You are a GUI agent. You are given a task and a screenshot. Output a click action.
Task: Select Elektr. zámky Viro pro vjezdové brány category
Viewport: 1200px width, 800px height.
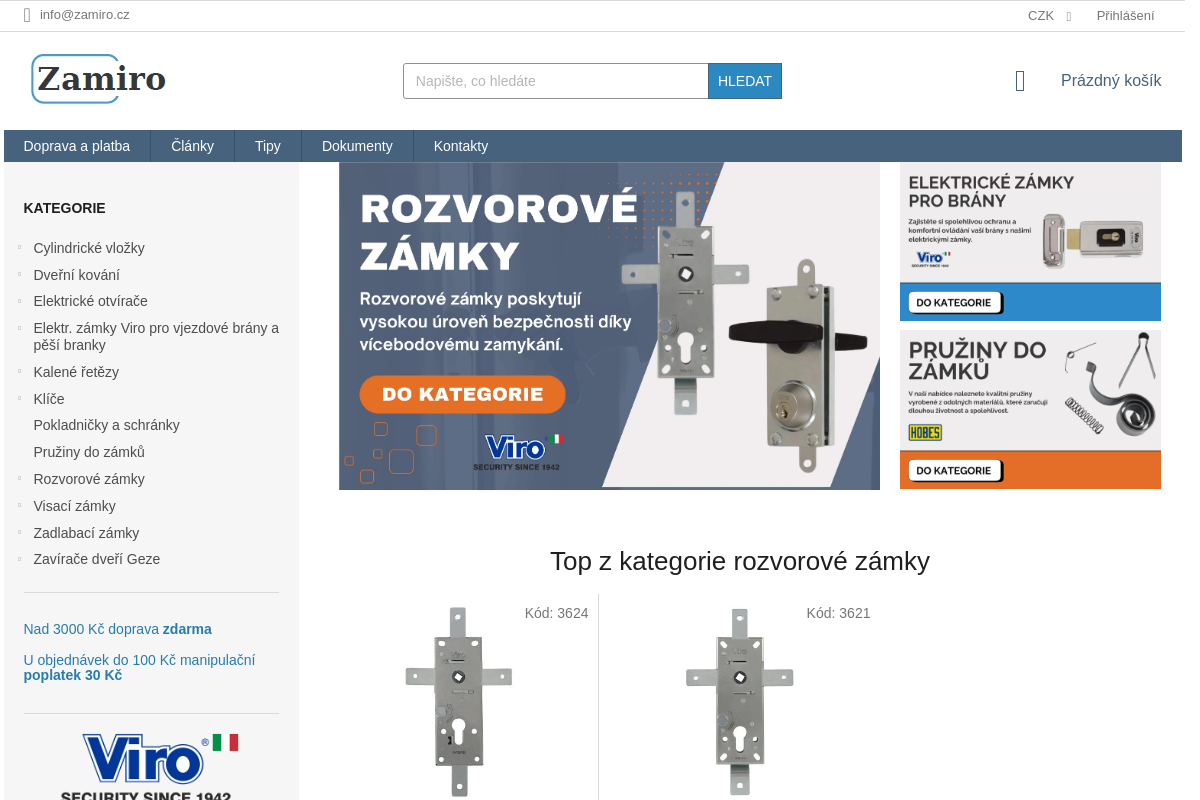156,337
